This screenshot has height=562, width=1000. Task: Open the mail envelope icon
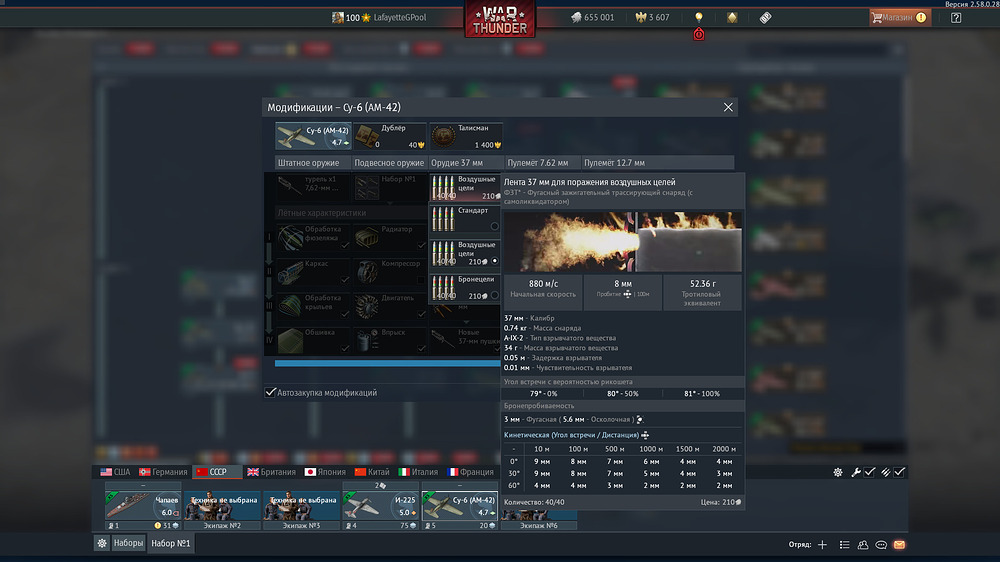(x=899, y=545)
